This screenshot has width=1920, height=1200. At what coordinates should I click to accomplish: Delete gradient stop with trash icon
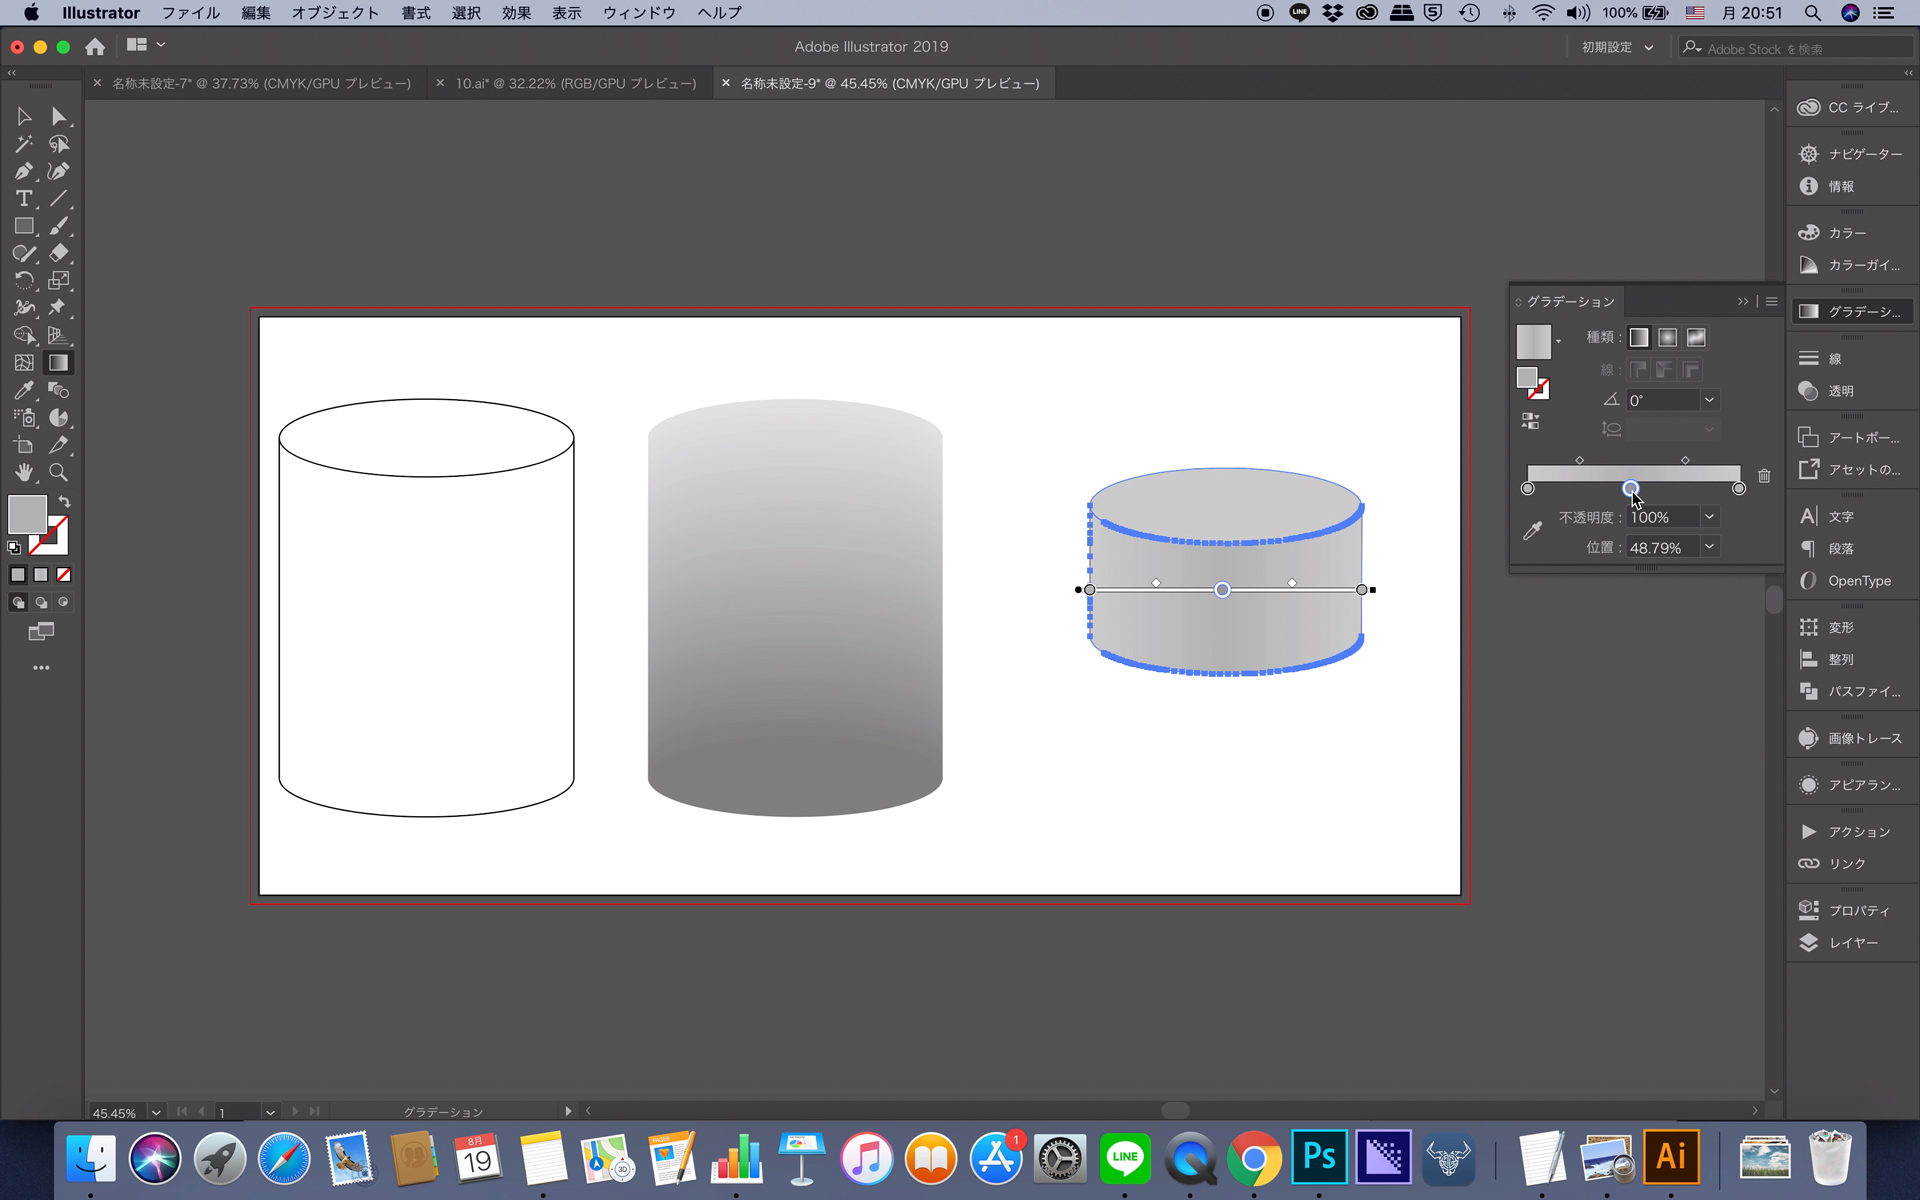(x=1764, y=476)
